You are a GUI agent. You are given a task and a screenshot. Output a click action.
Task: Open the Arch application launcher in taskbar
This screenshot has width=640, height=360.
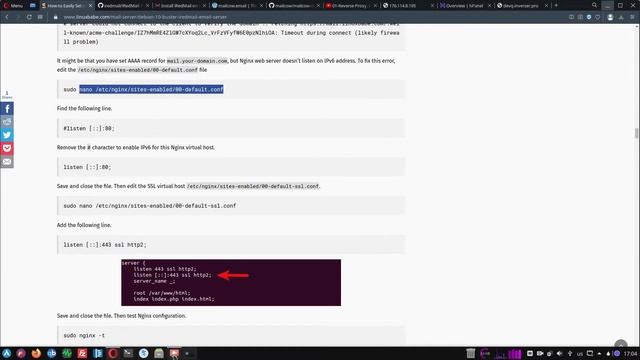click(x=7, y=353)
